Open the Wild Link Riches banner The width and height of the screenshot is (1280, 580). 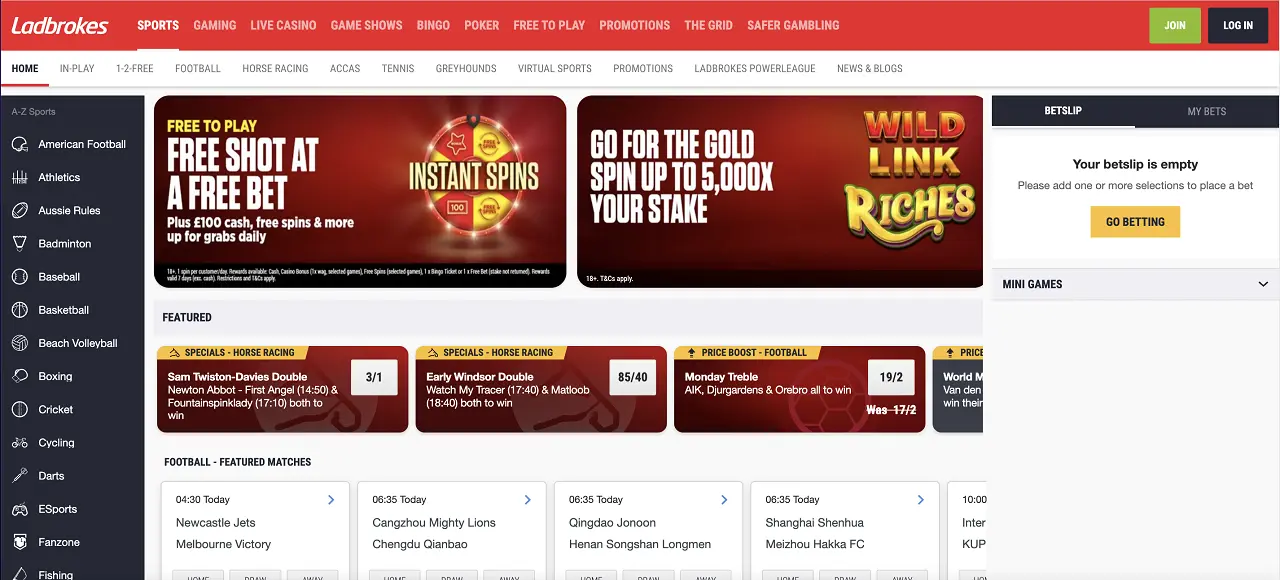[780, 191]
